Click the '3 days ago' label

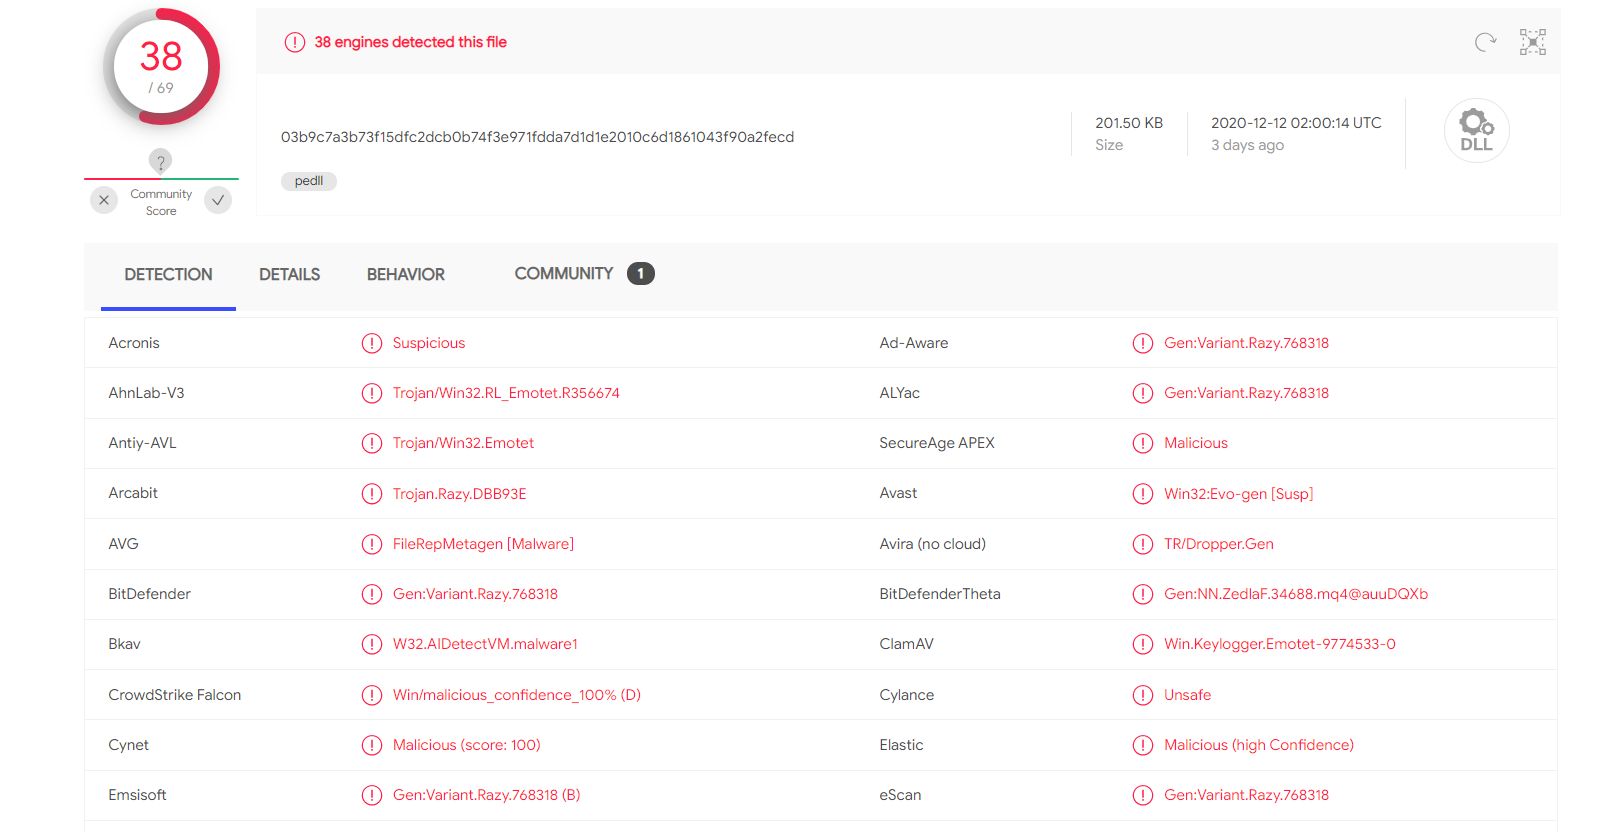coord(1247,145)
